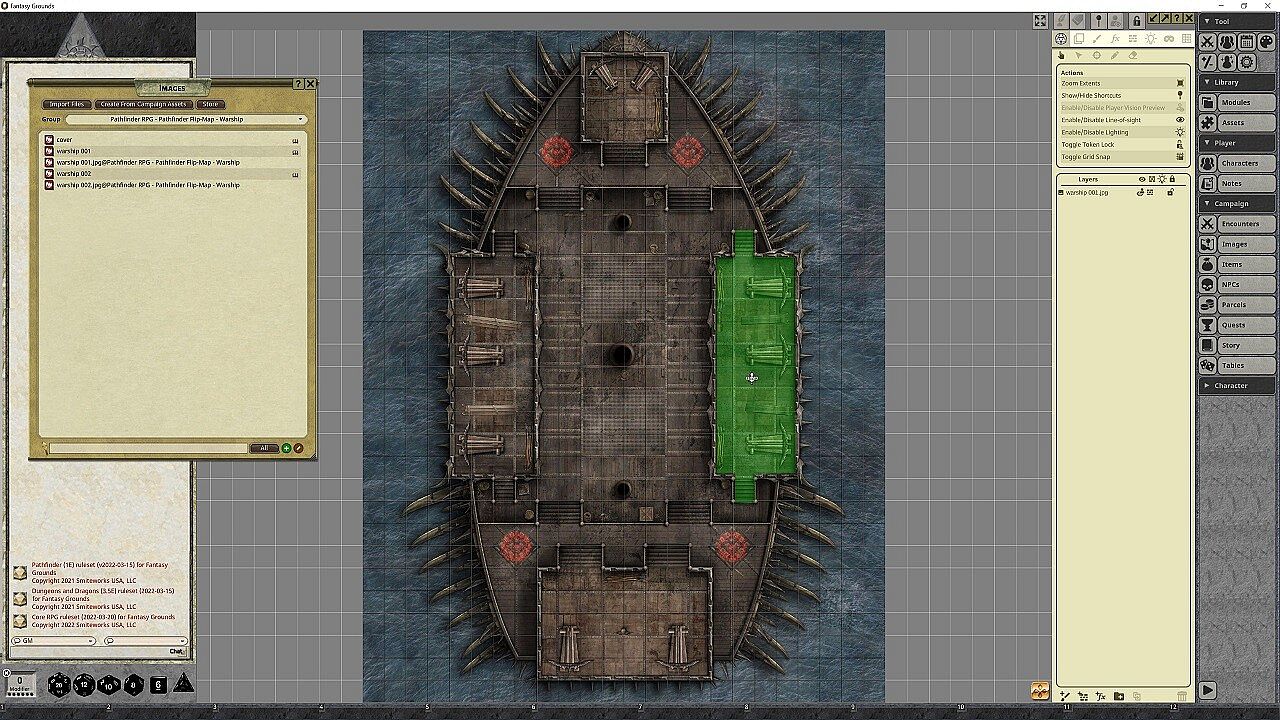The height and width of the screenshot is (720, 1280).
Task: Open the options gear tool icon
Action: coord(1246,62)
